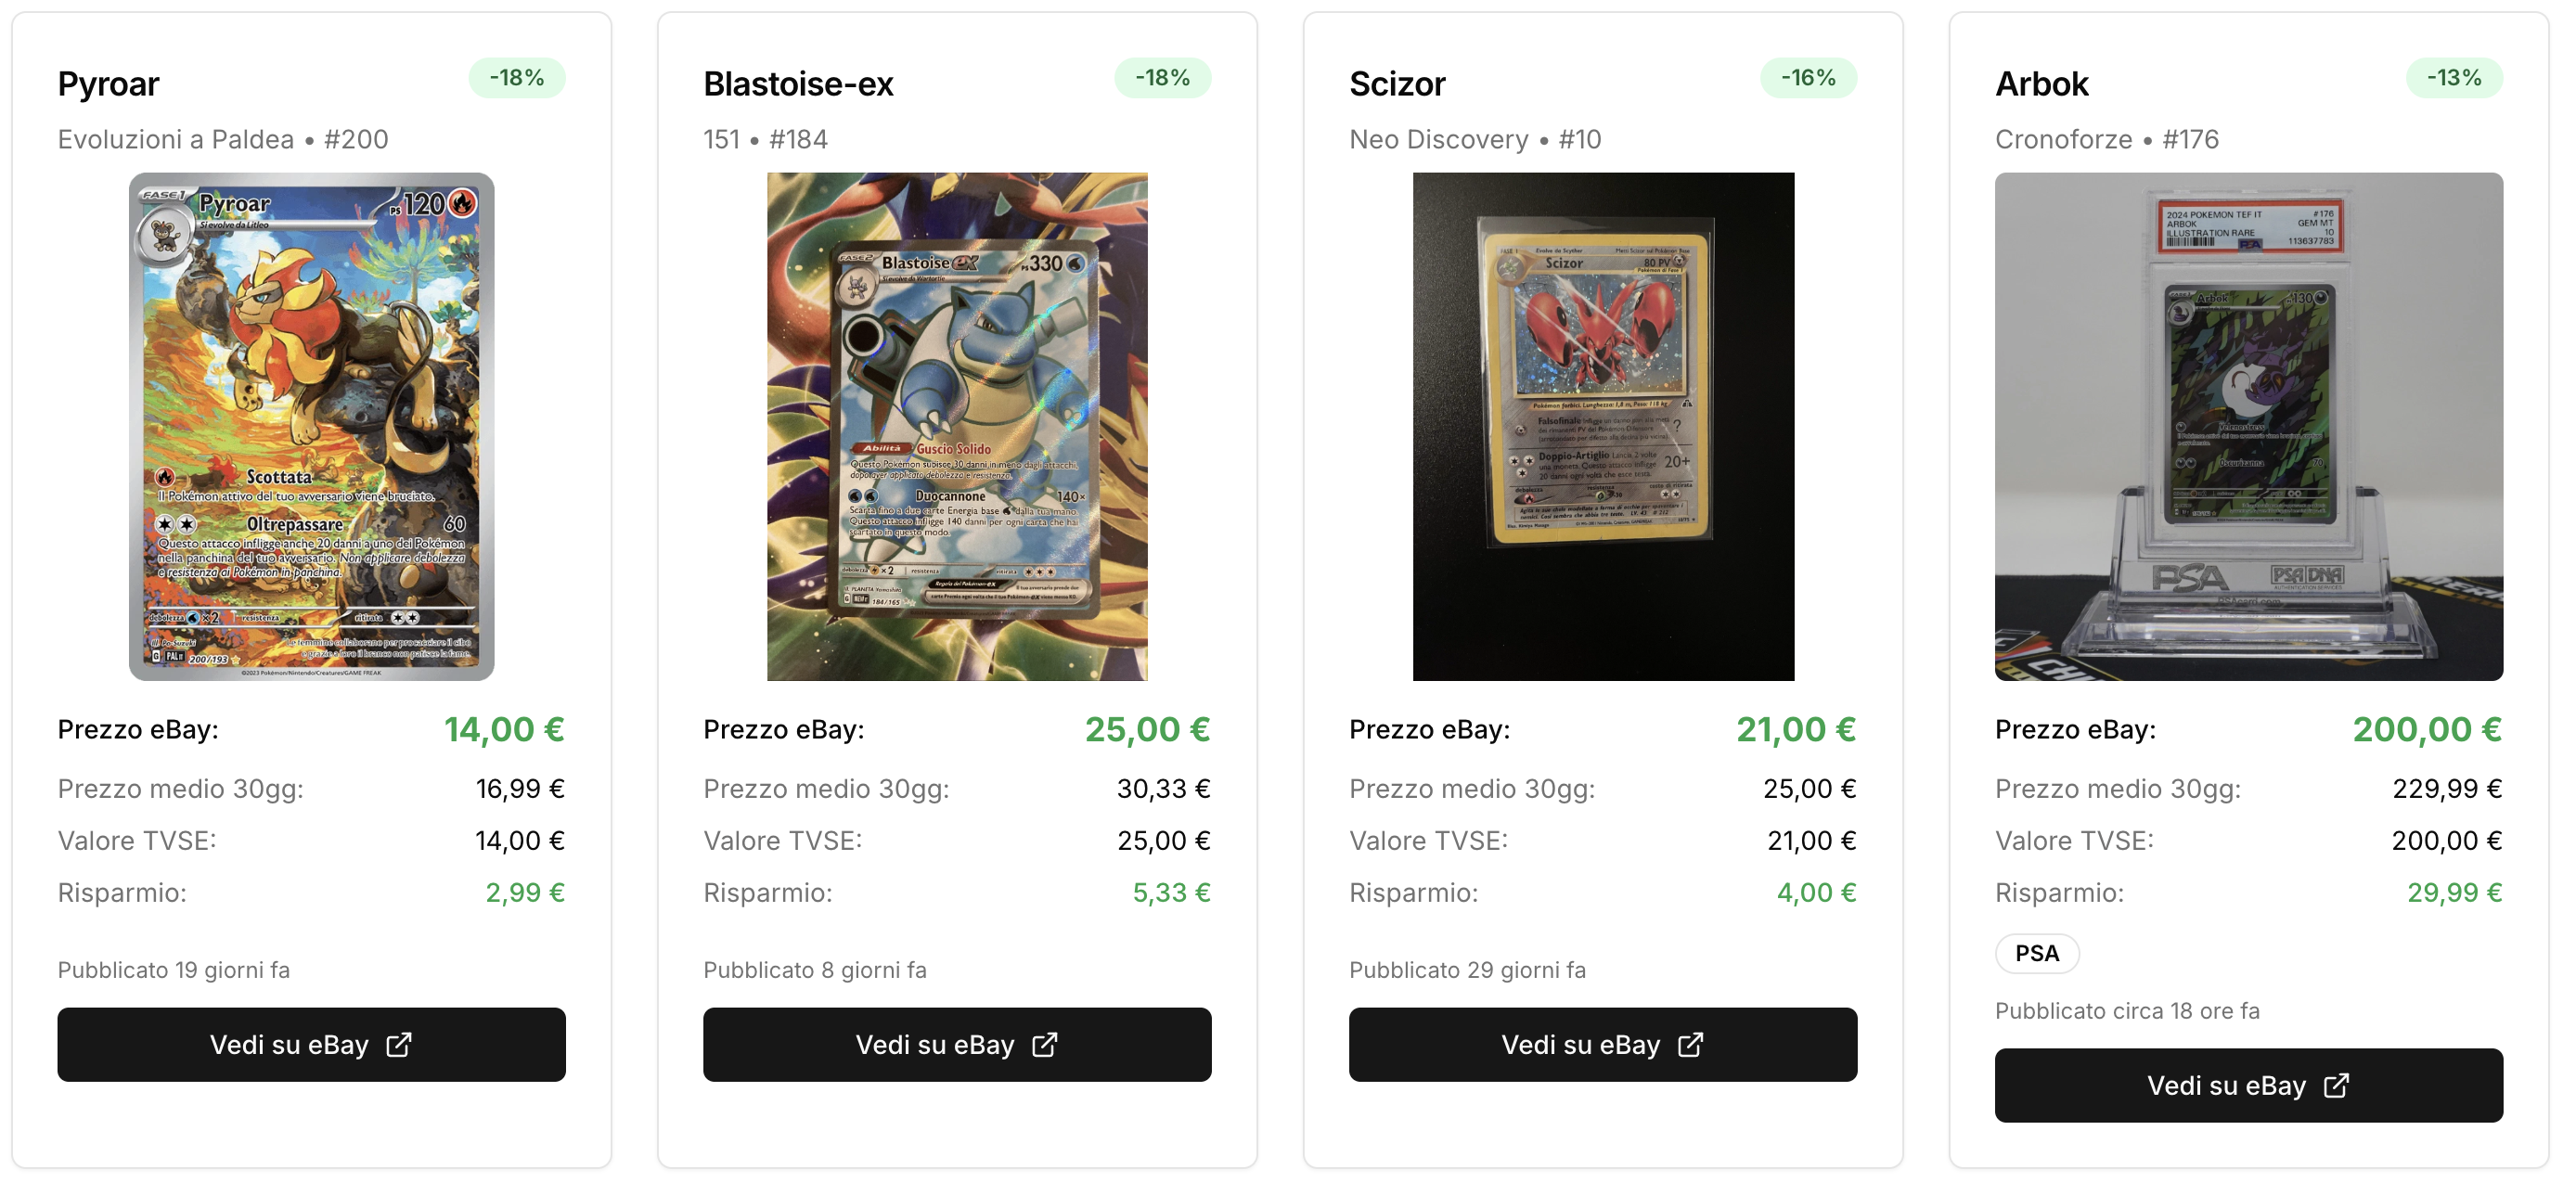The width and height of the screenshot is (2576, 1182).
Task: Open the Cronoforze set label
Action: click(x=2061, y=139)
